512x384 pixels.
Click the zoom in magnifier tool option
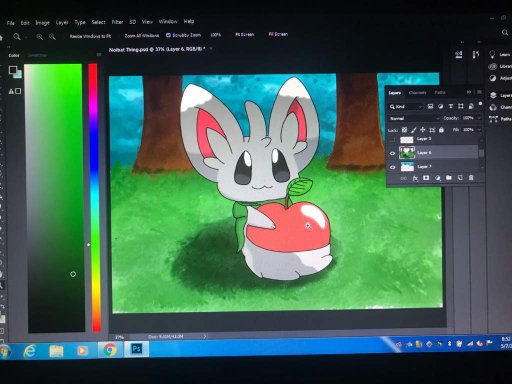coord(40,37)
